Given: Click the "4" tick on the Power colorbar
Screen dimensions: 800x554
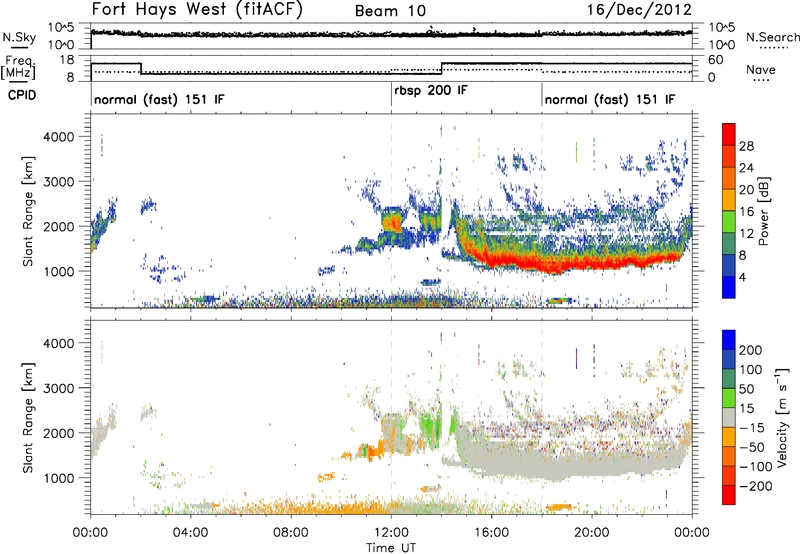Looking at the screenshot, I should pyautogui.click(x=742, y=277).
